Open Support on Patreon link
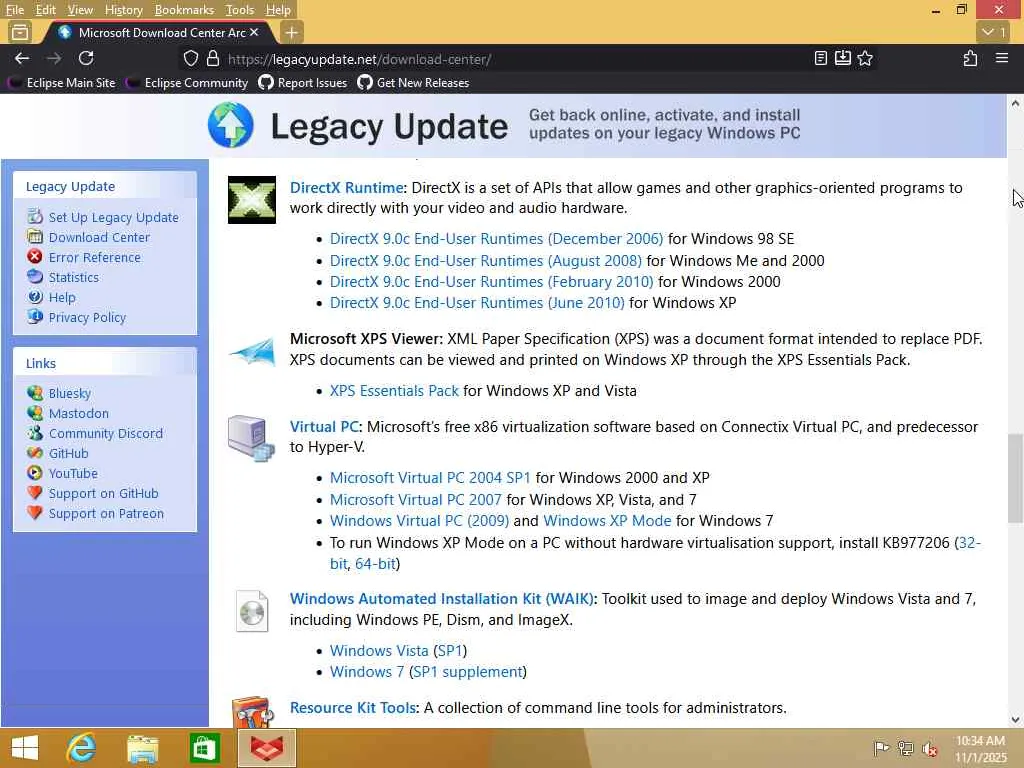This screenshot has width=1024, height=768. click(106, 514)
